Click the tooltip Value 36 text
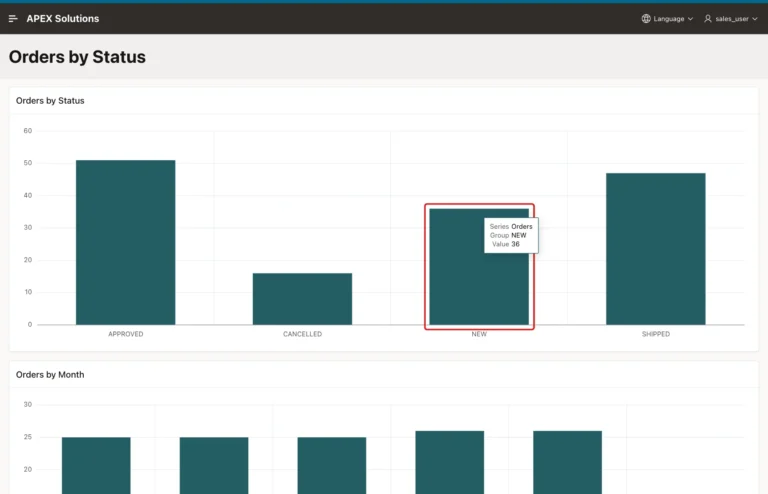 [x=506, y=244]
